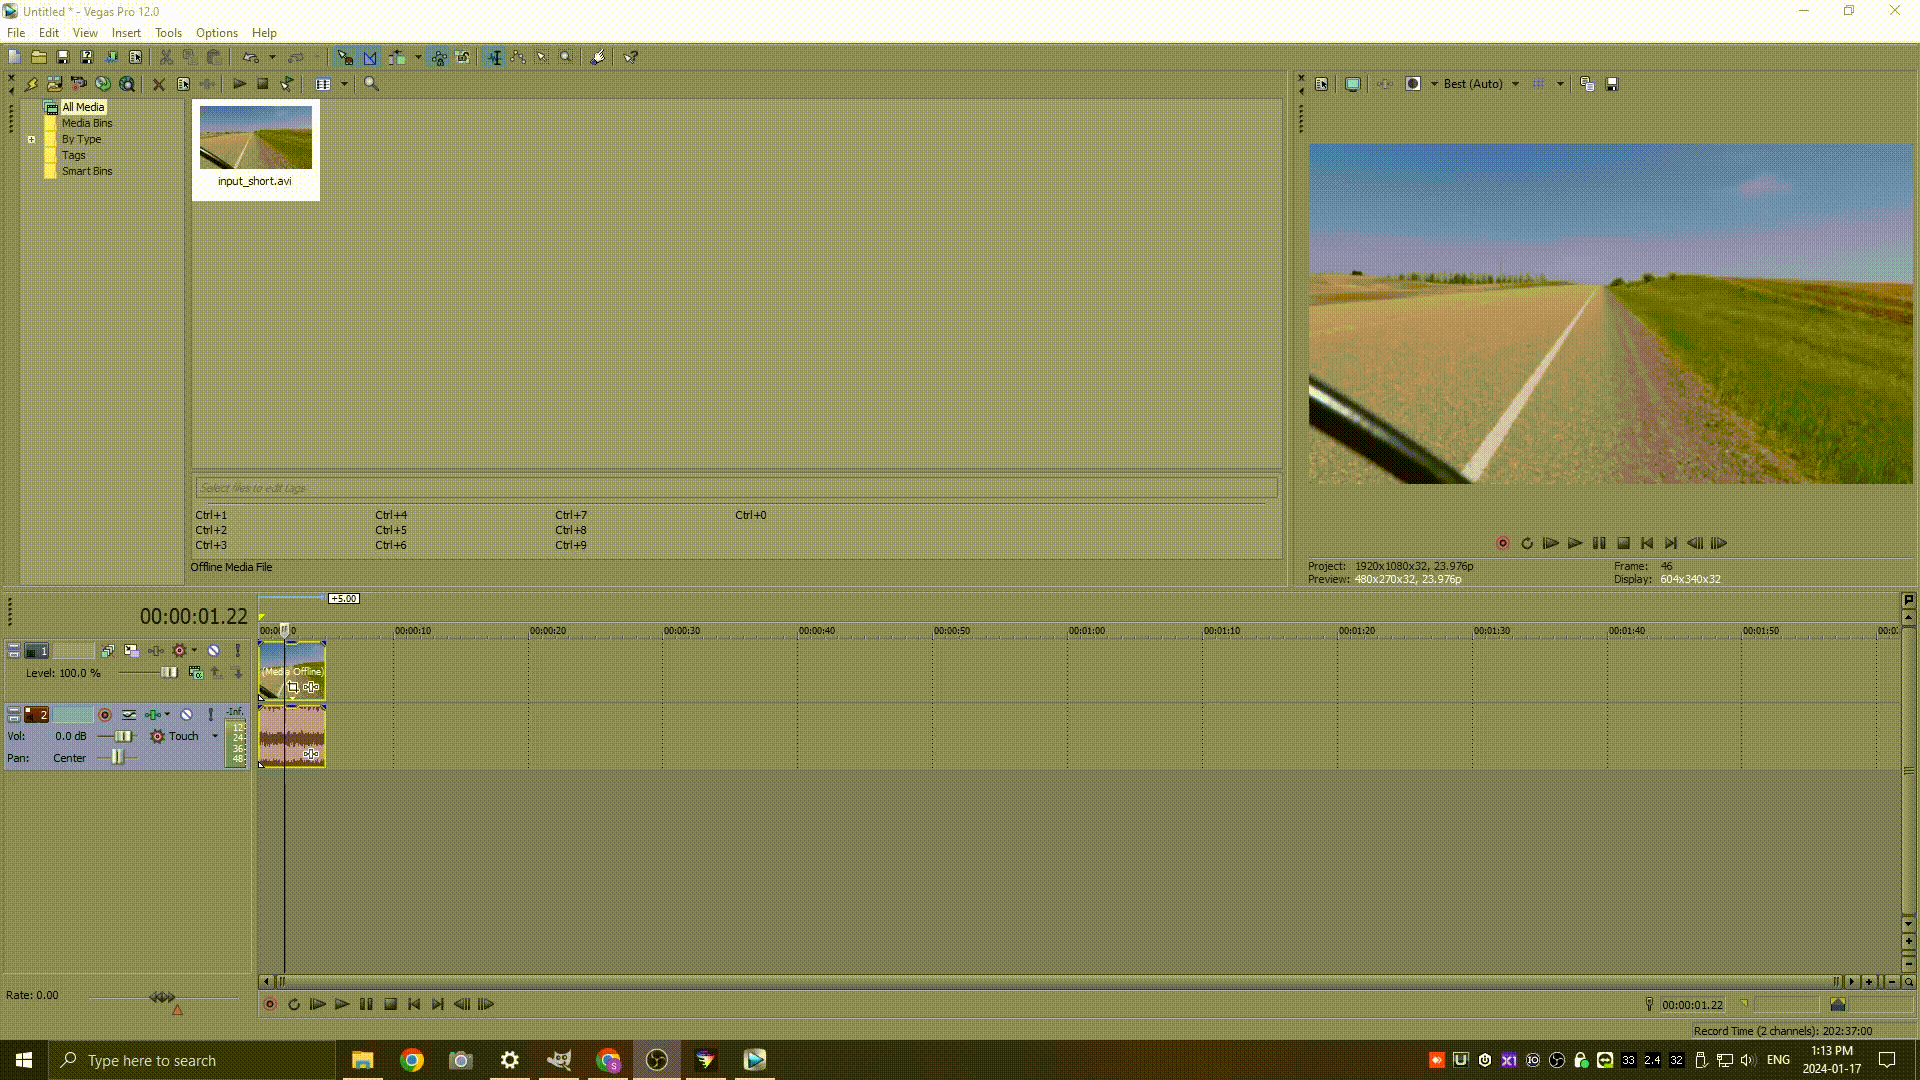
Task: Click the Import Media icon
Action: coord(55,84)
